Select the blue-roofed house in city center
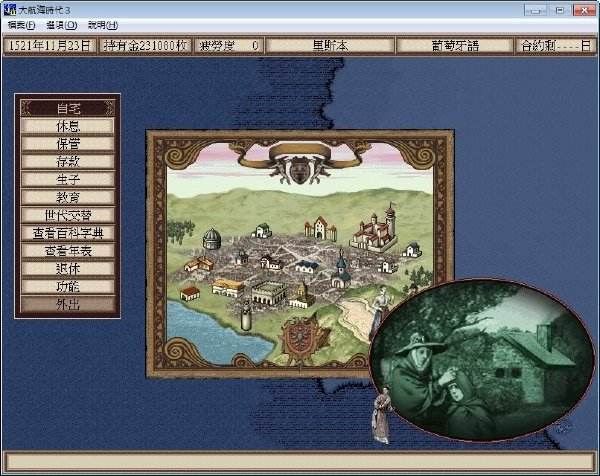This screenshot has height=476, width=600. [307, 266]
